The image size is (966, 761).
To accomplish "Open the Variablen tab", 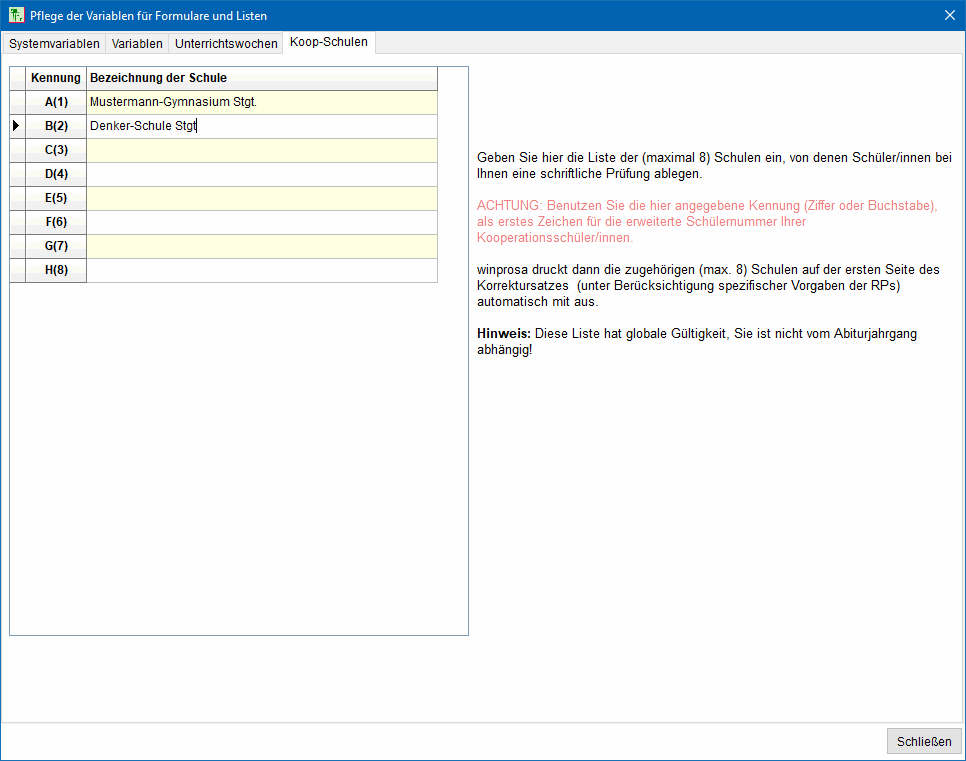I will click(x=137, y=44).
